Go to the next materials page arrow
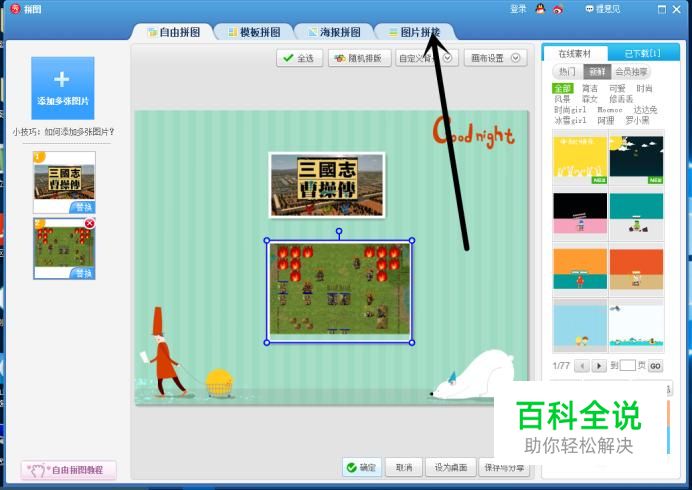 coord(598,366)
